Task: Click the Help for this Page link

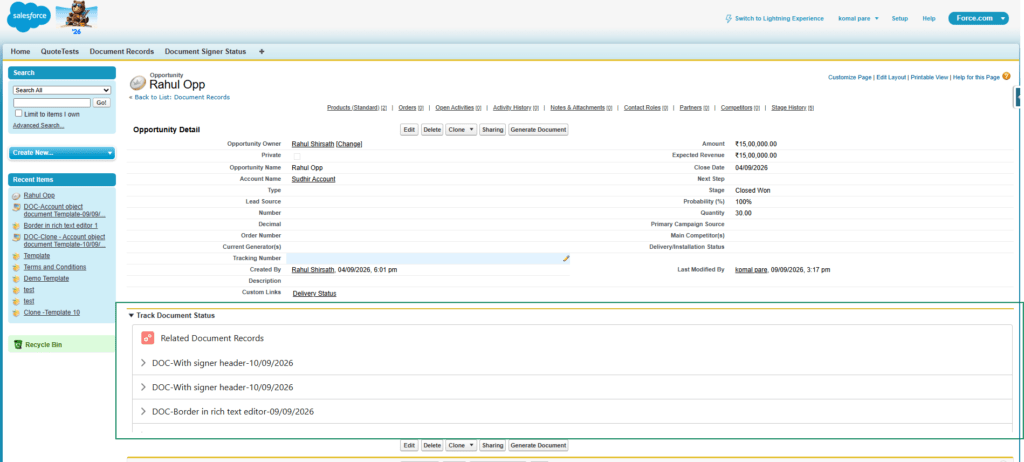Action: click(x=976, y=77)
